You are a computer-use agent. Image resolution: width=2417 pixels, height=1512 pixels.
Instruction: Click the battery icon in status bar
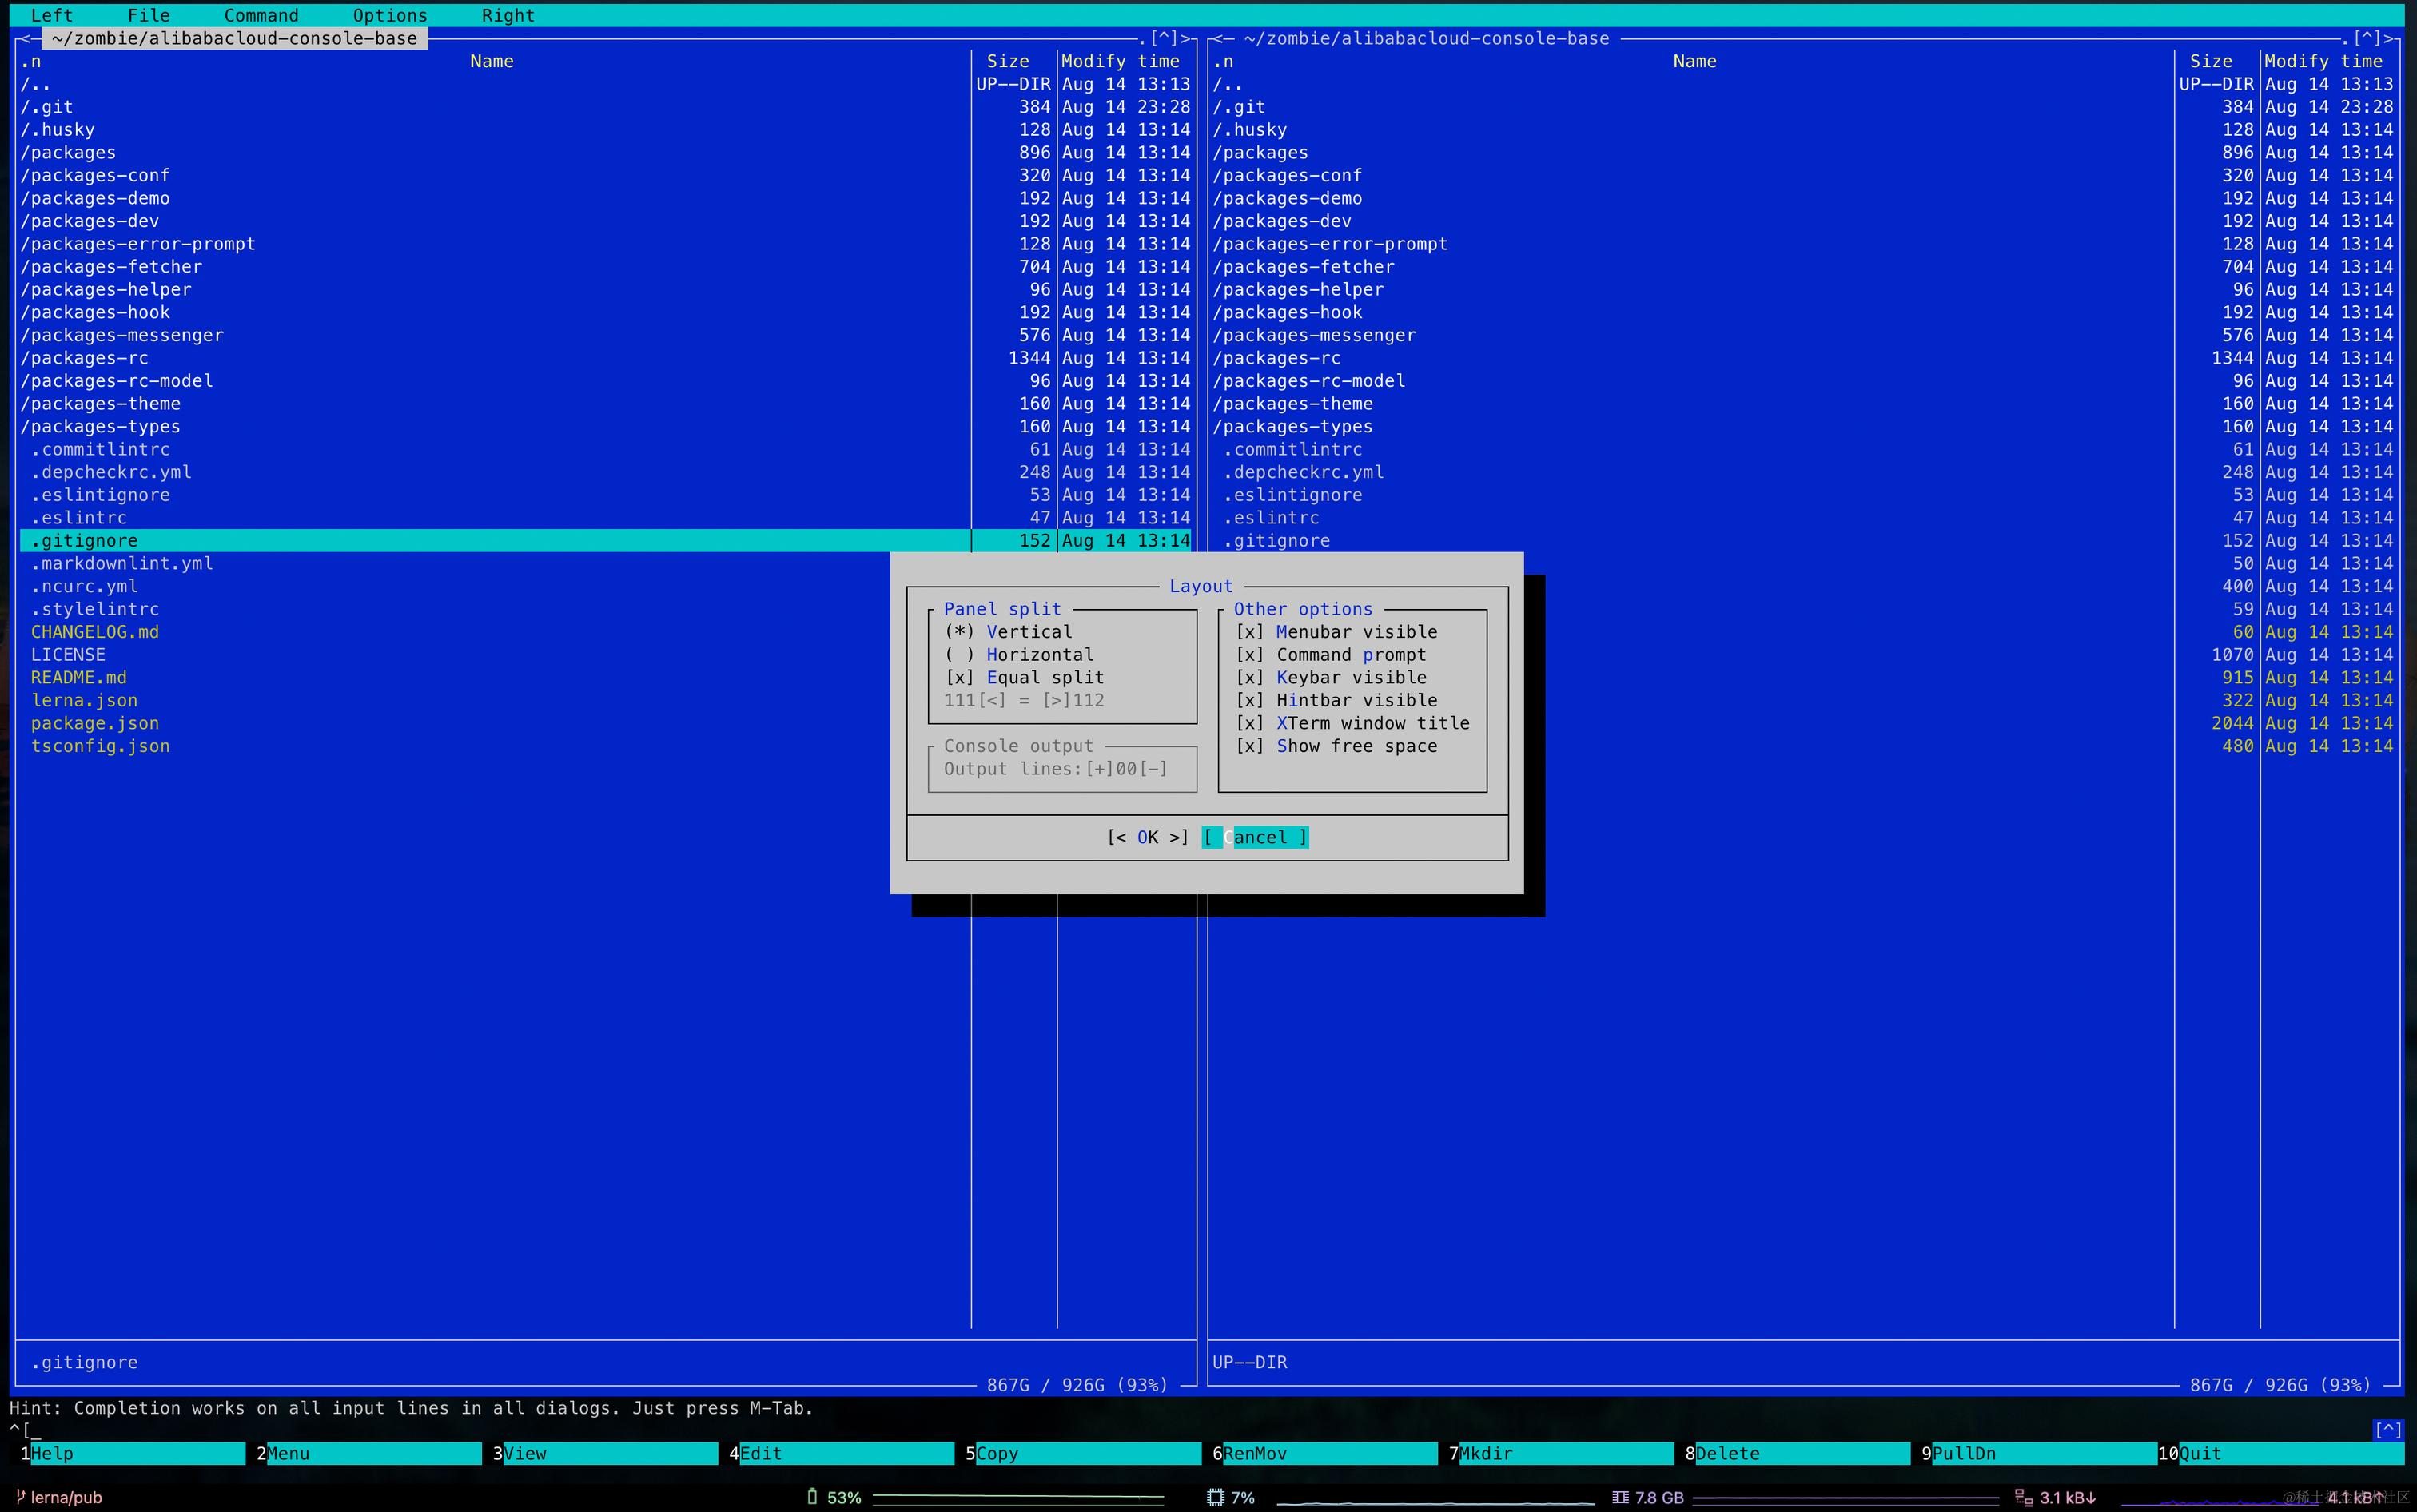tap(812, 1497)
